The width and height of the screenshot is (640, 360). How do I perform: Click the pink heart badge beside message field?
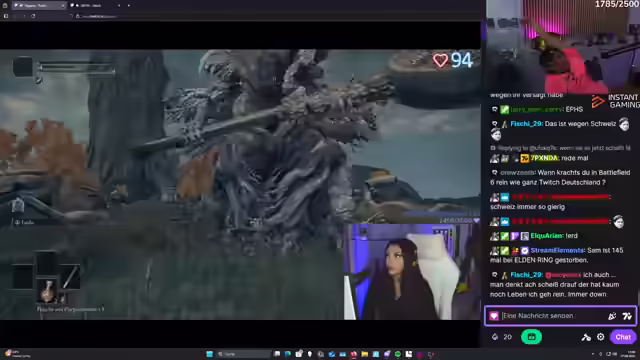494,316
